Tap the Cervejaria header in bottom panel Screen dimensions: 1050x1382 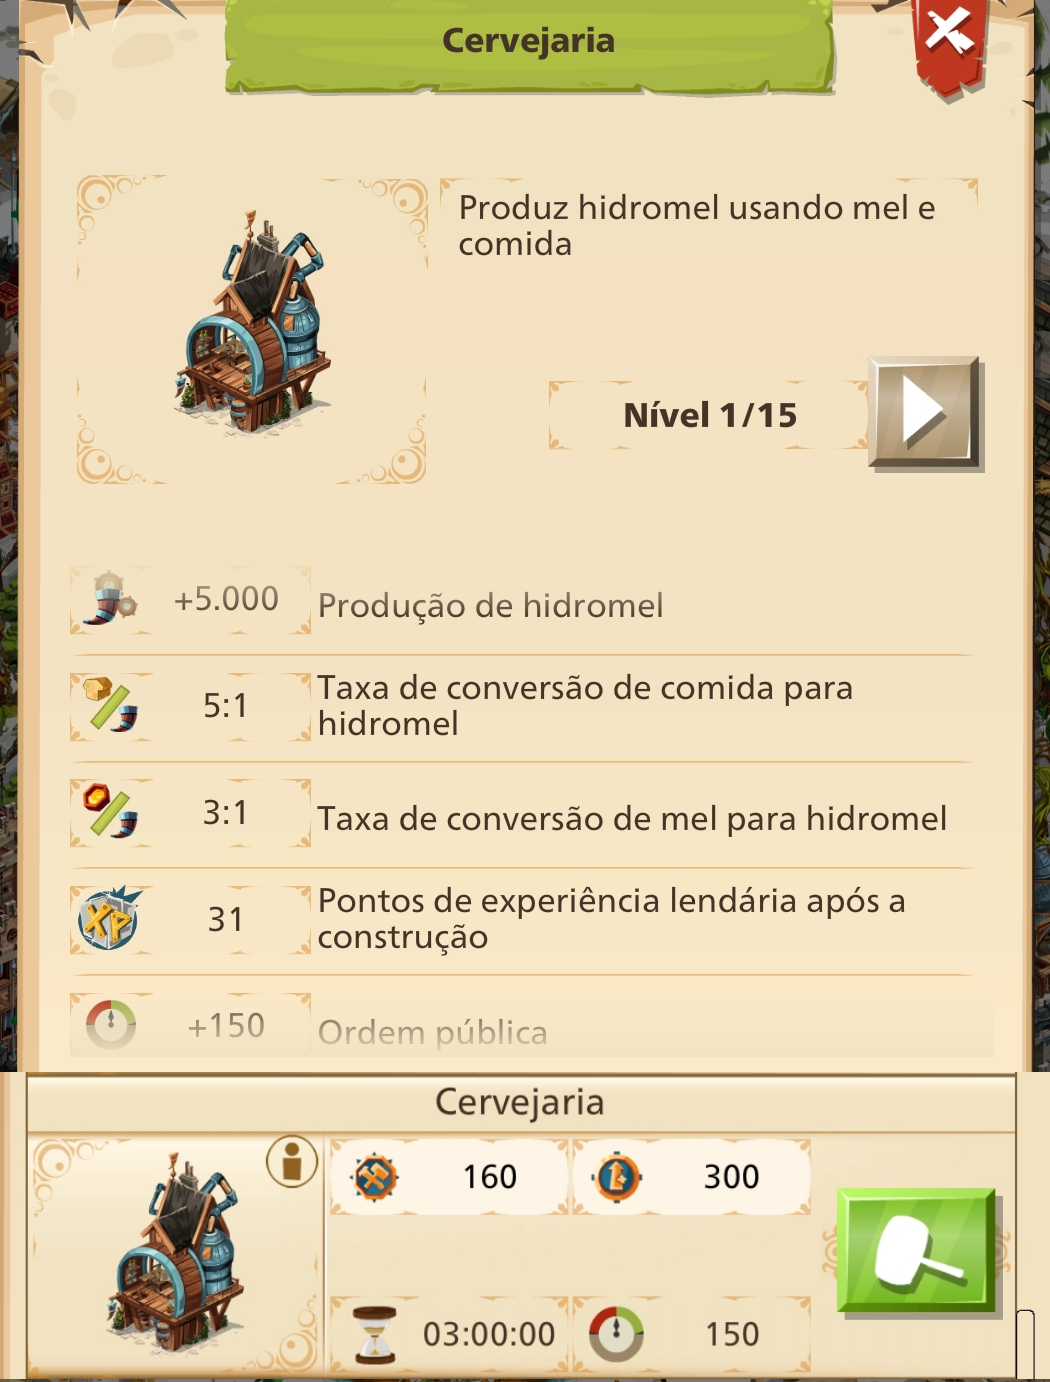point(520,1102)
